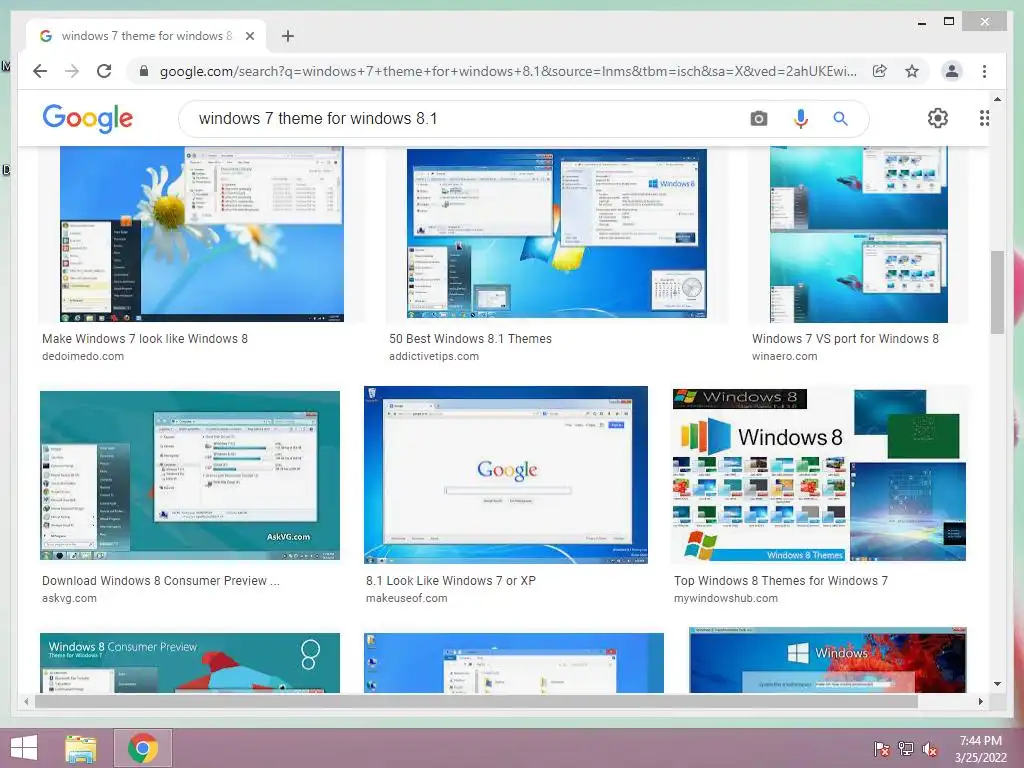Select the 'windows 7 theme for windows 8' tab

(x=146, y=36)
